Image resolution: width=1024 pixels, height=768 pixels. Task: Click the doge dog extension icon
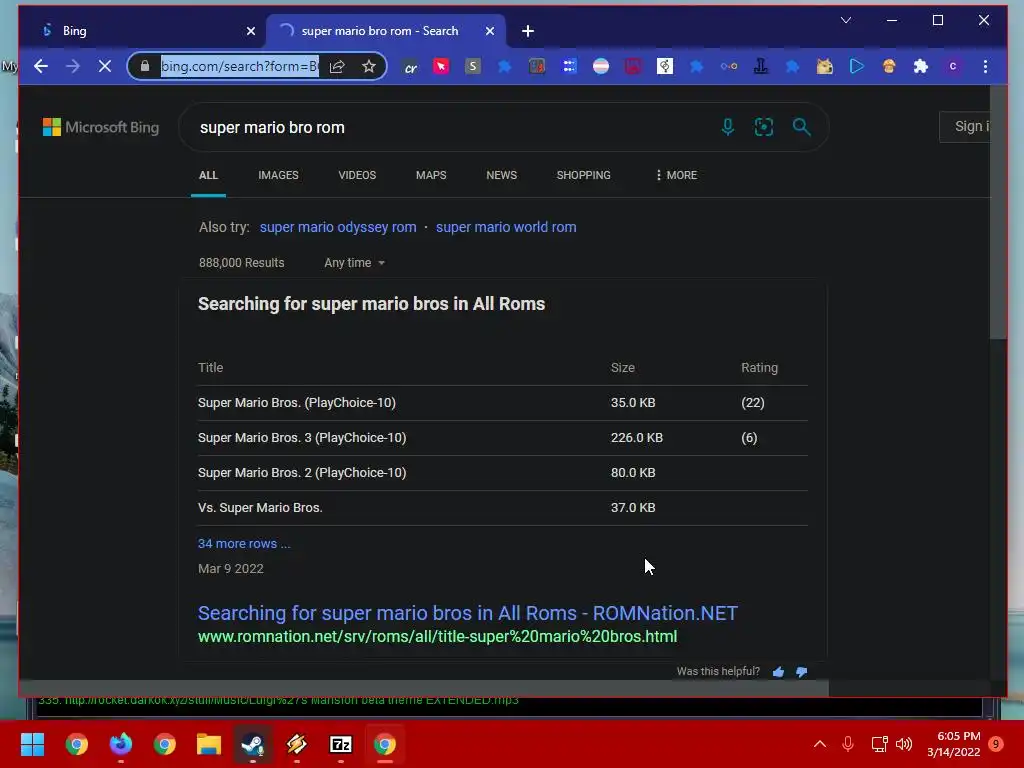click(825, 66)
